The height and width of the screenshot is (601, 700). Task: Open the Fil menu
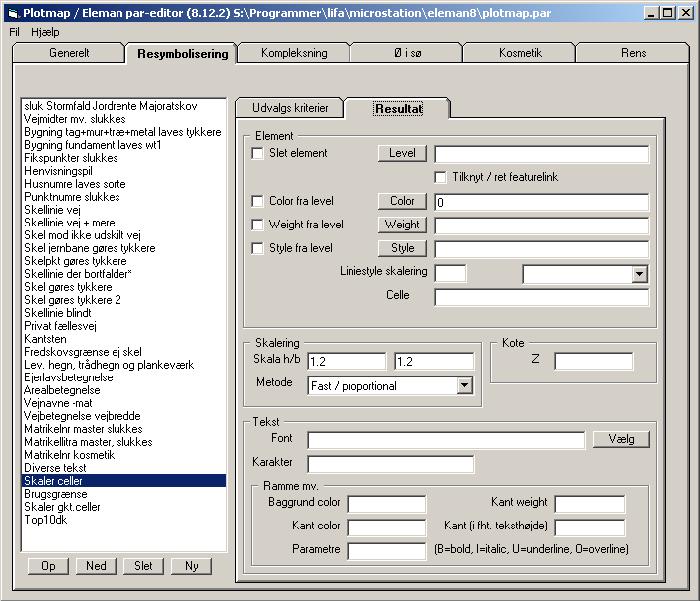click(x=14, y=32)
